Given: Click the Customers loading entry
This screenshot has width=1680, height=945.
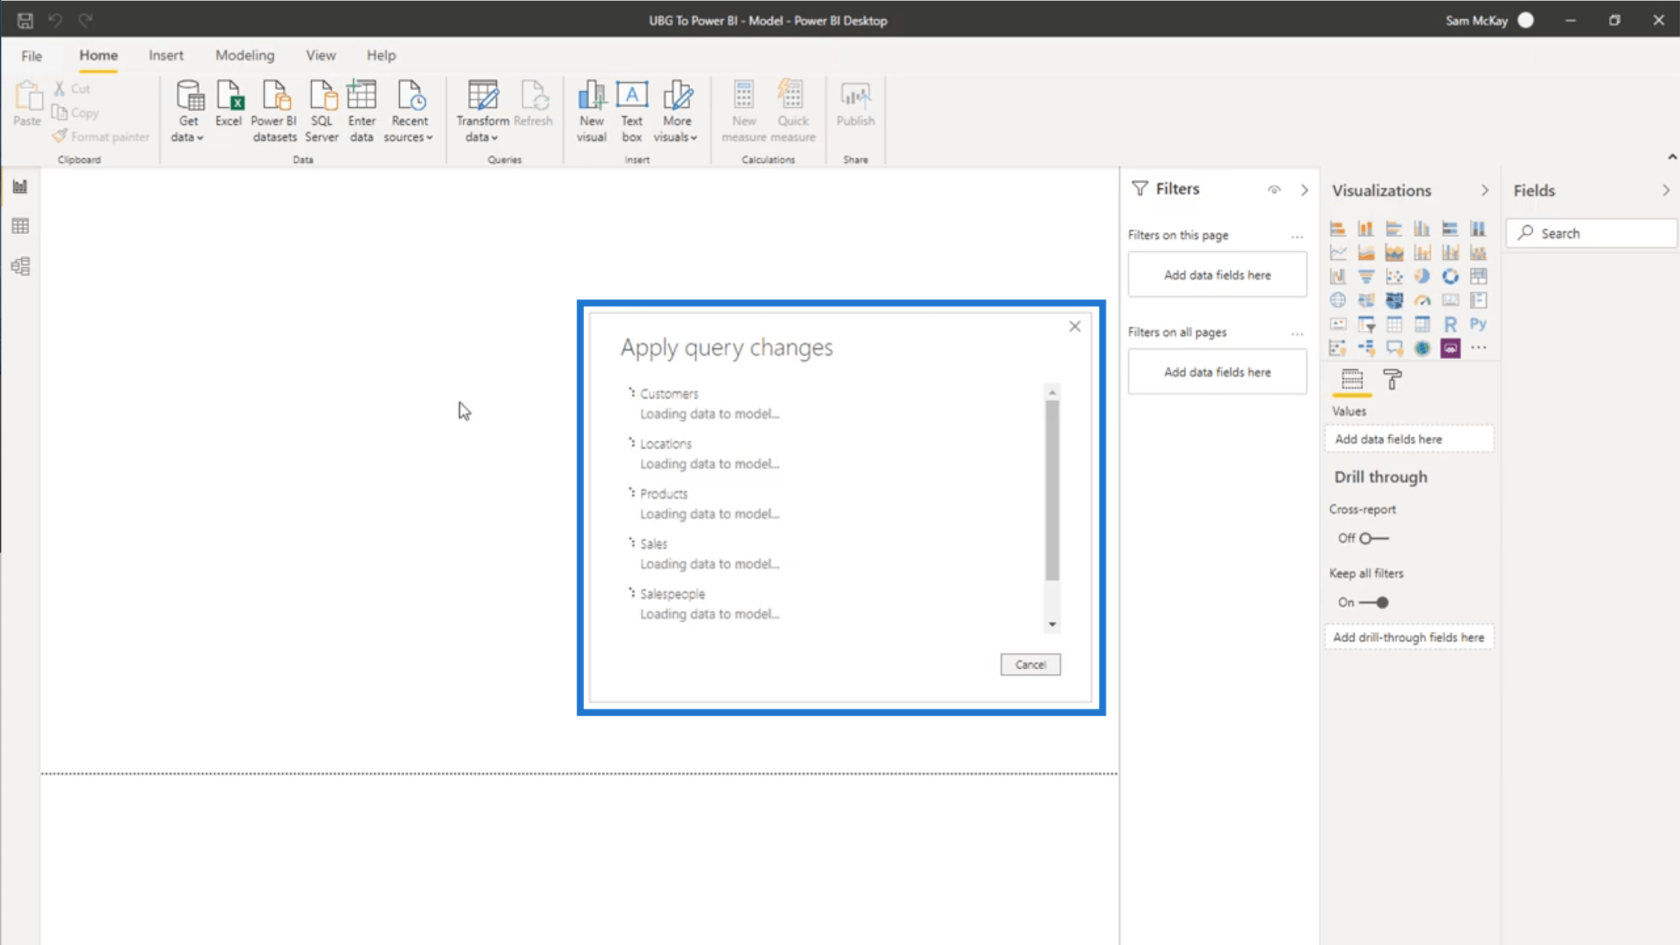Looking at the screenshot, I should pyautogui.click(x=704, y=404).
